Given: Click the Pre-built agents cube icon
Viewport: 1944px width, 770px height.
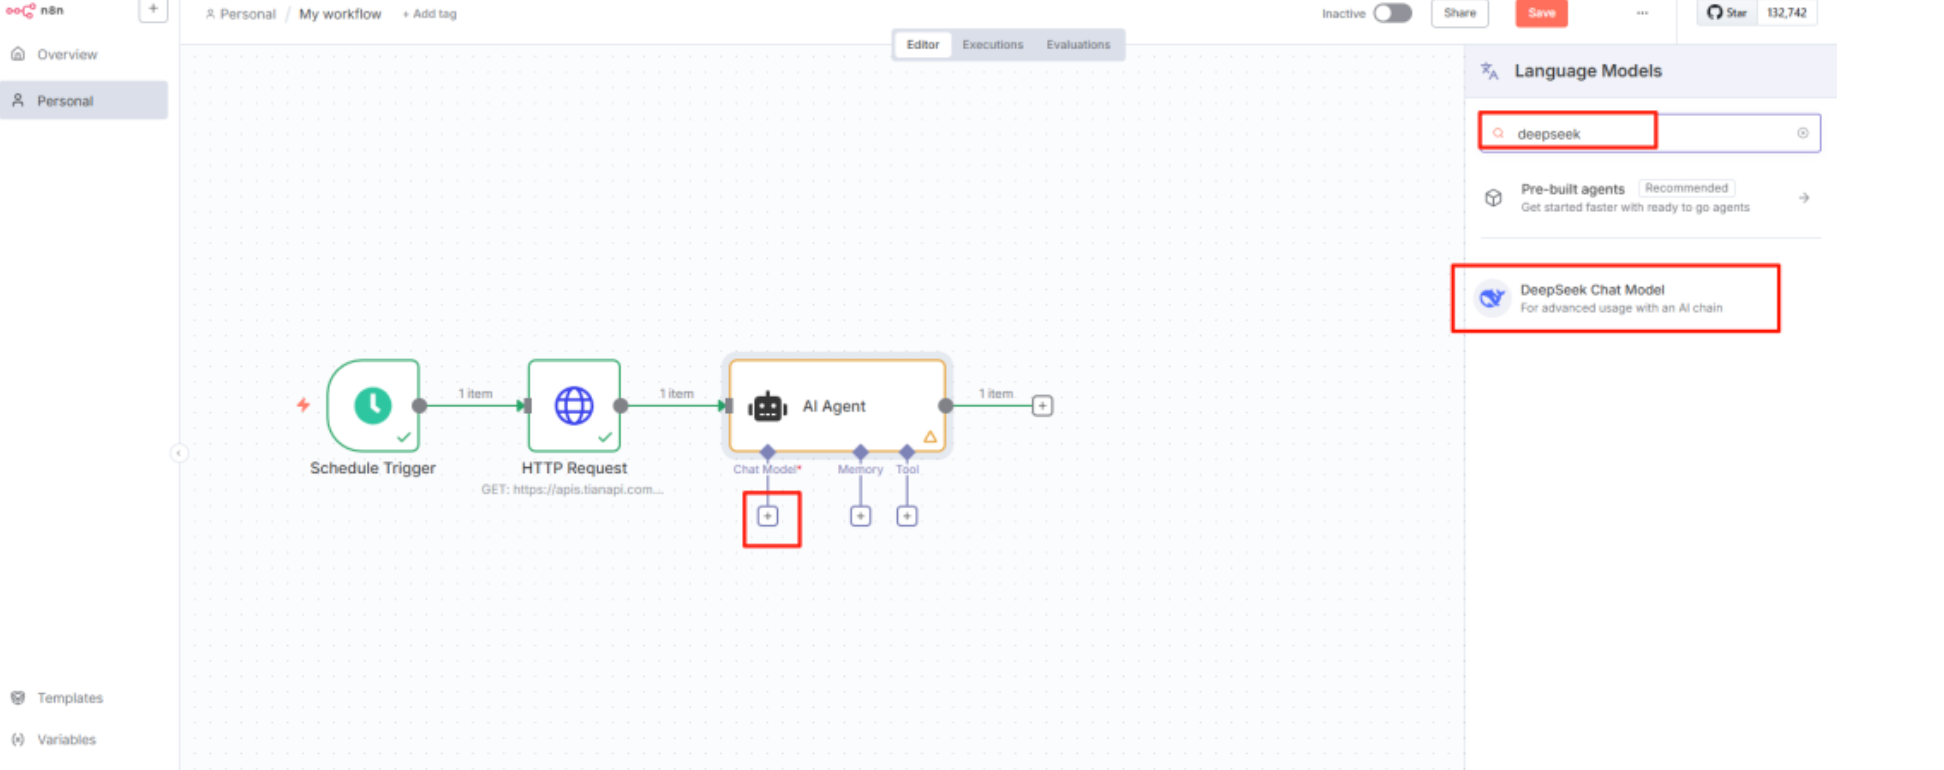Looking at the screenshot, I should [x=1493, y=197].
